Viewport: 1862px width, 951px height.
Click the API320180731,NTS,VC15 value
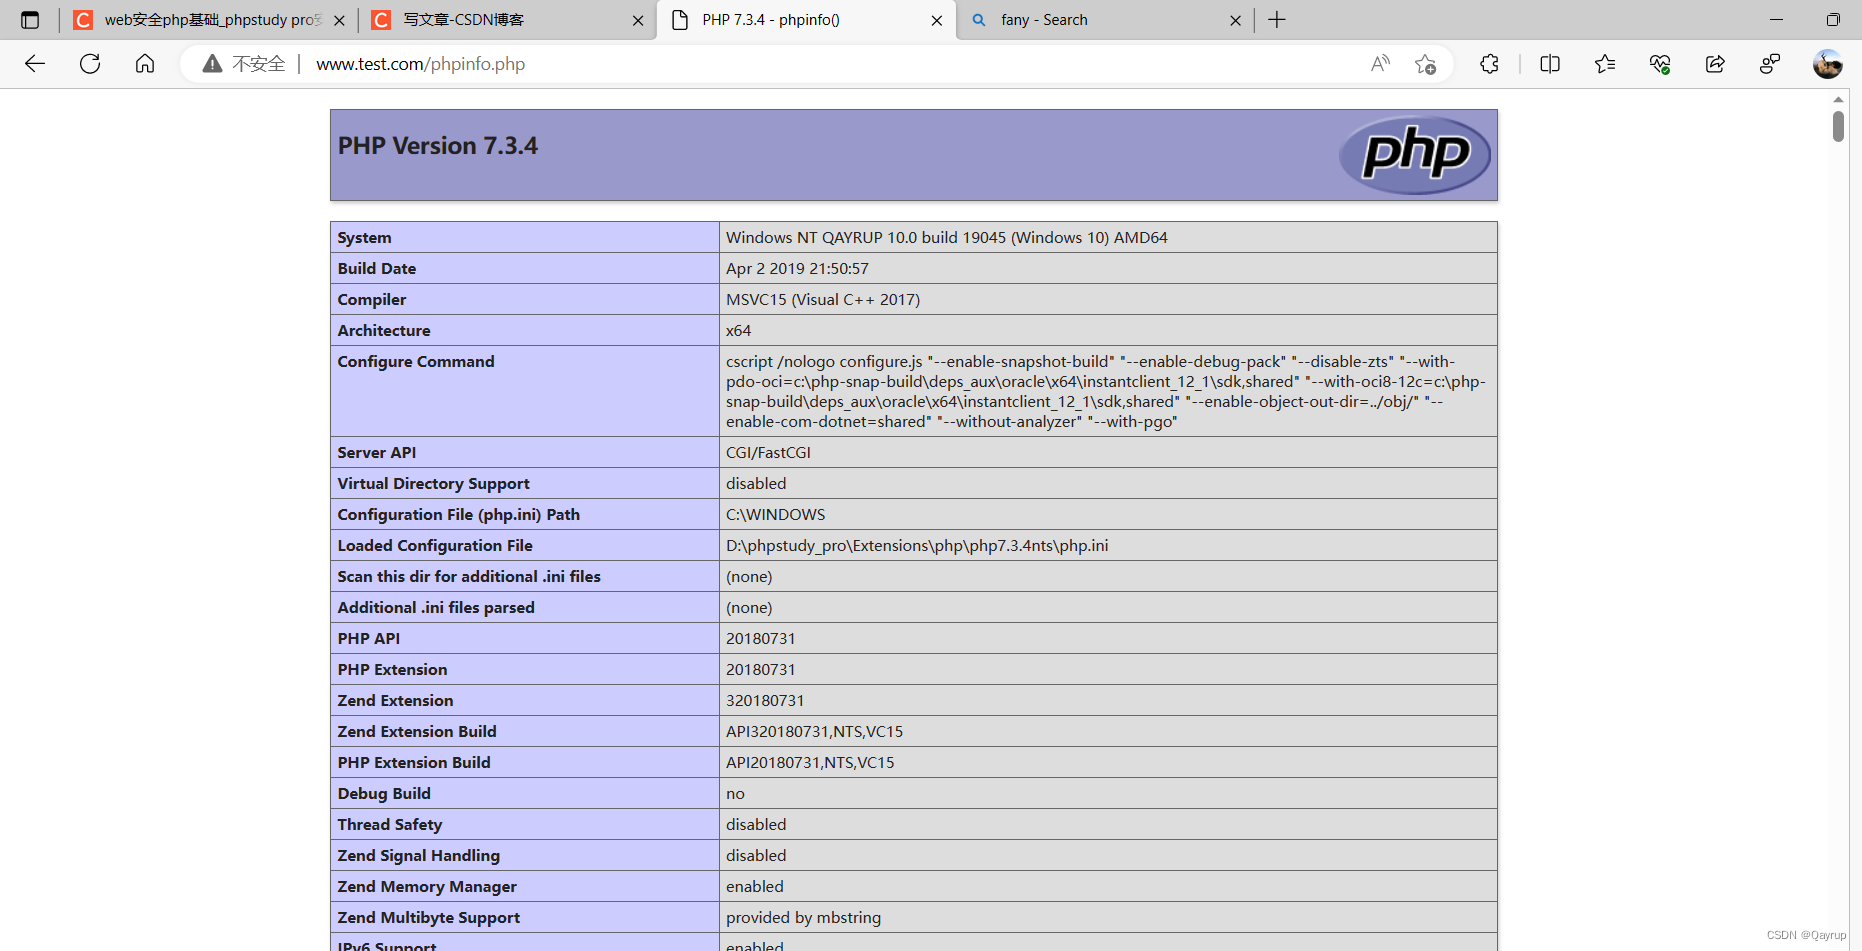pos(814,732)
